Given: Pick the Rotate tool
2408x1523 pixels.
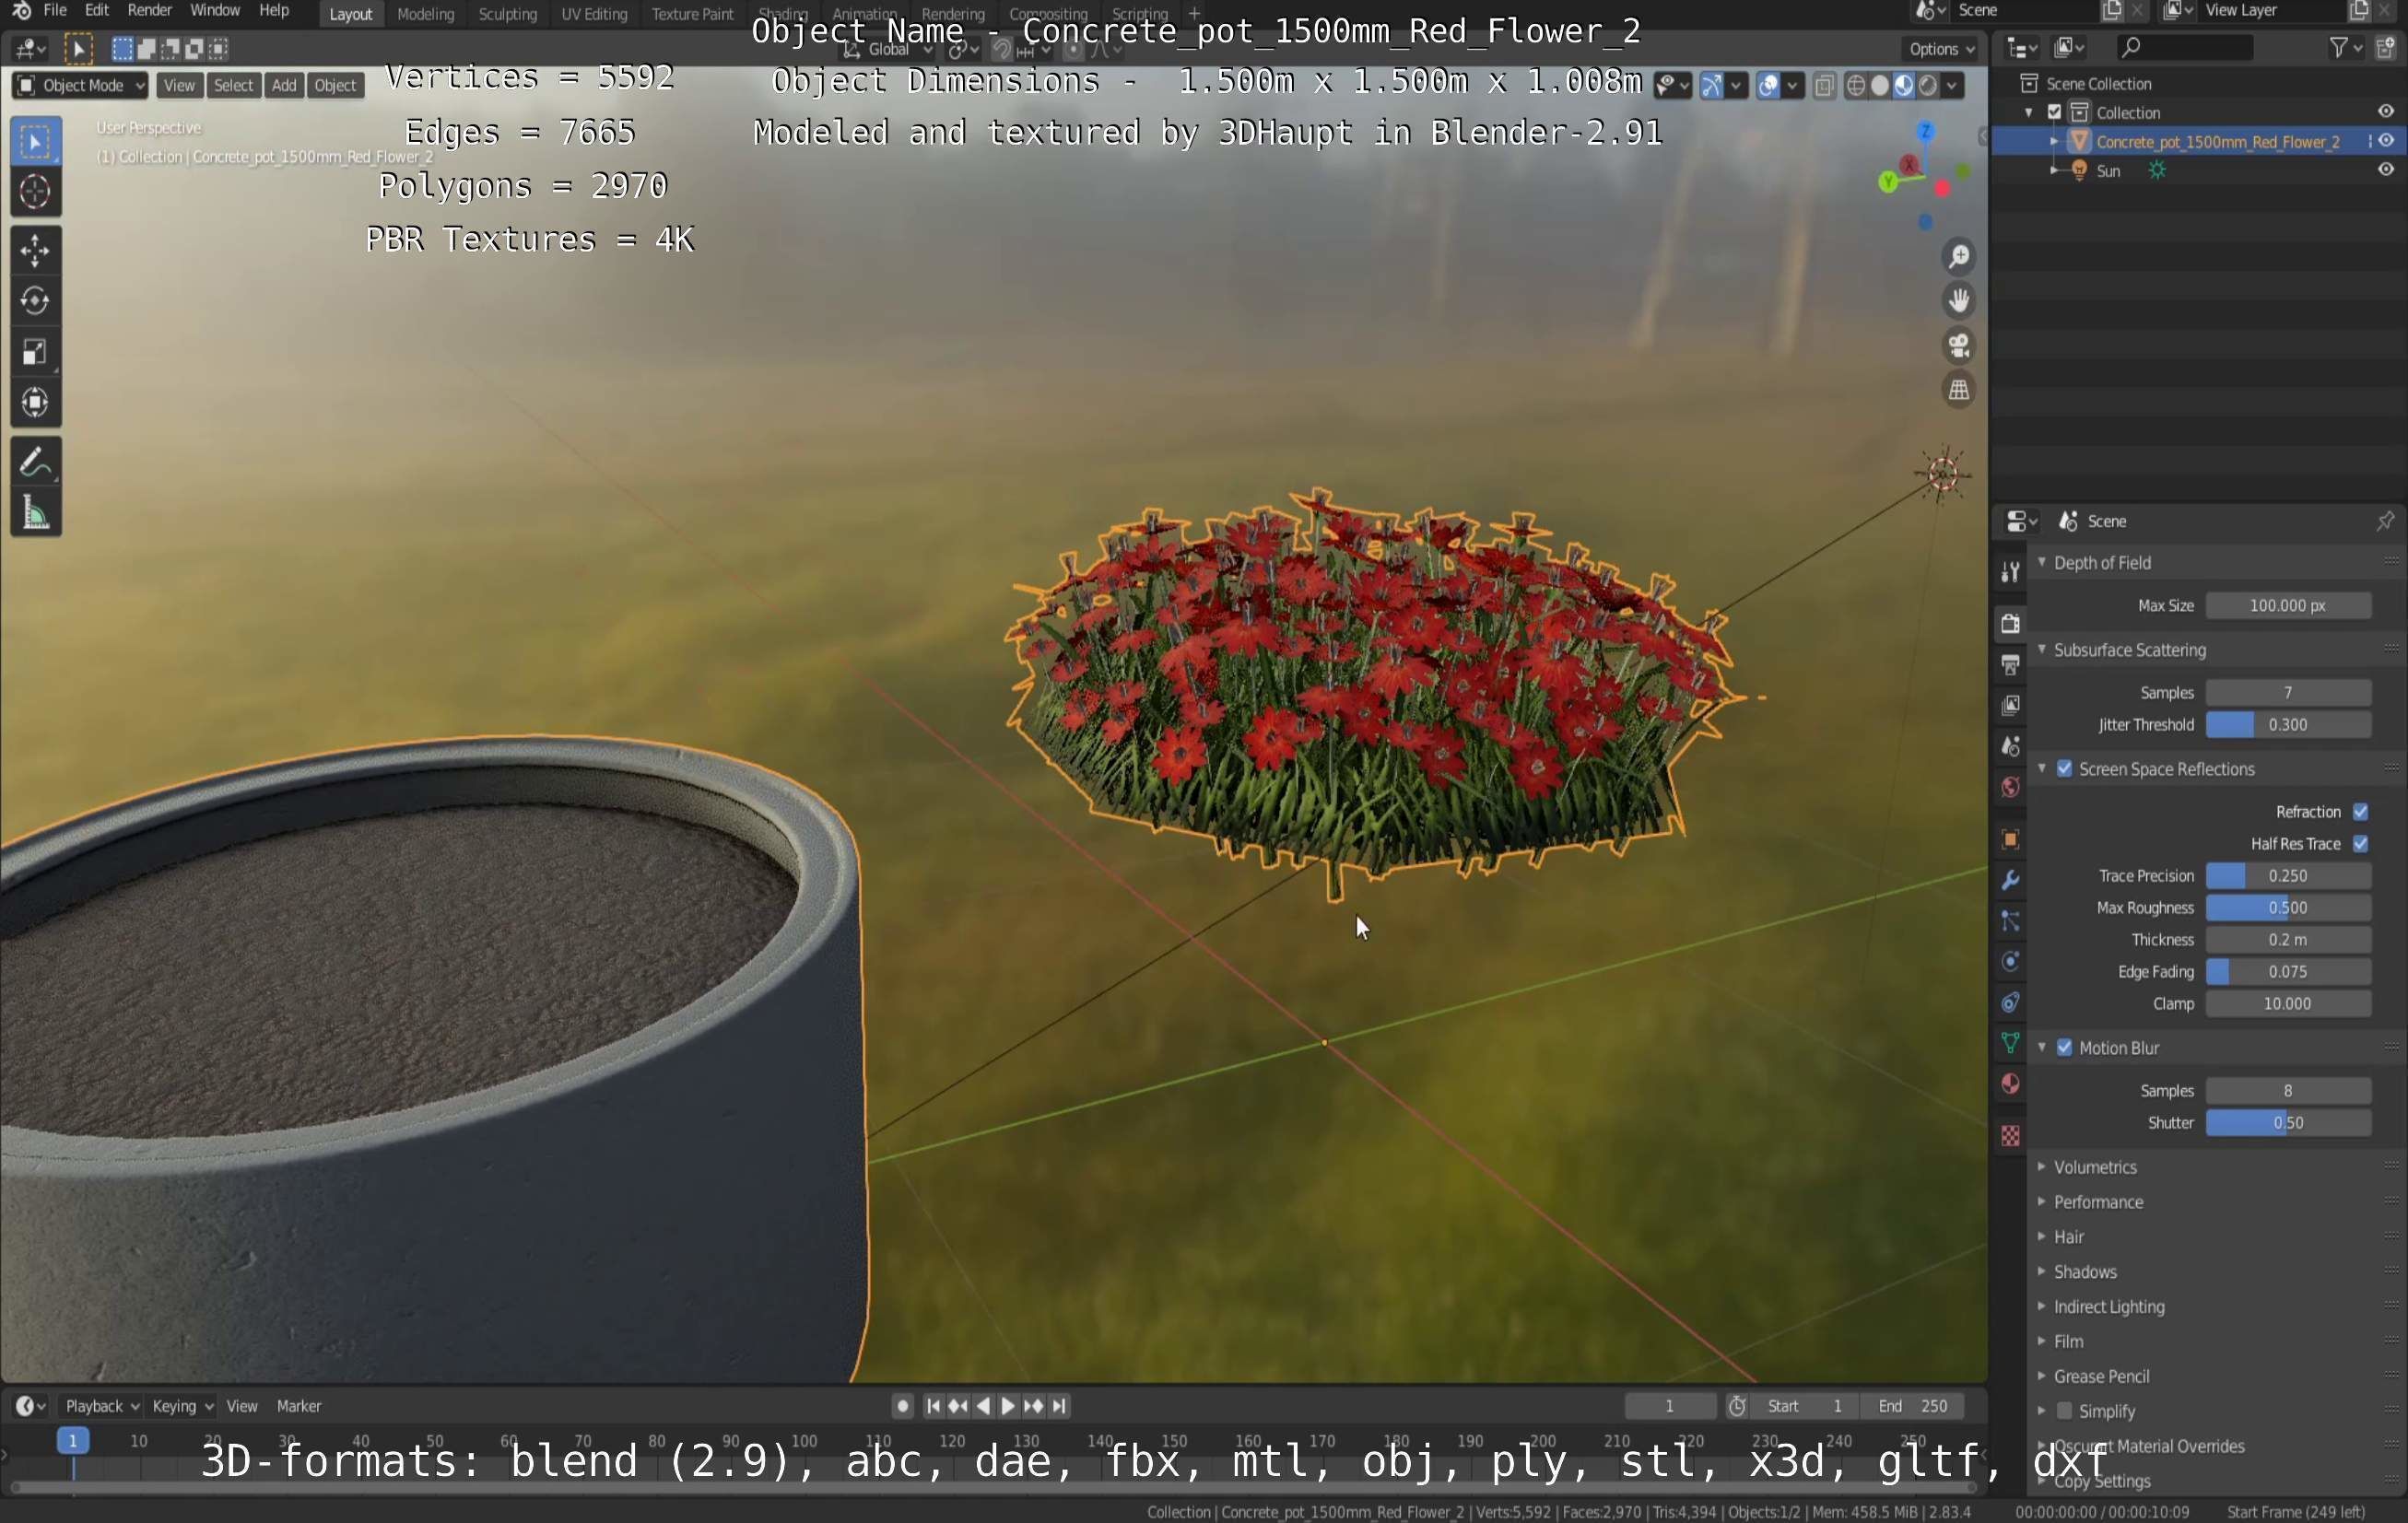Looking at the screenshot, I should 35,301.
